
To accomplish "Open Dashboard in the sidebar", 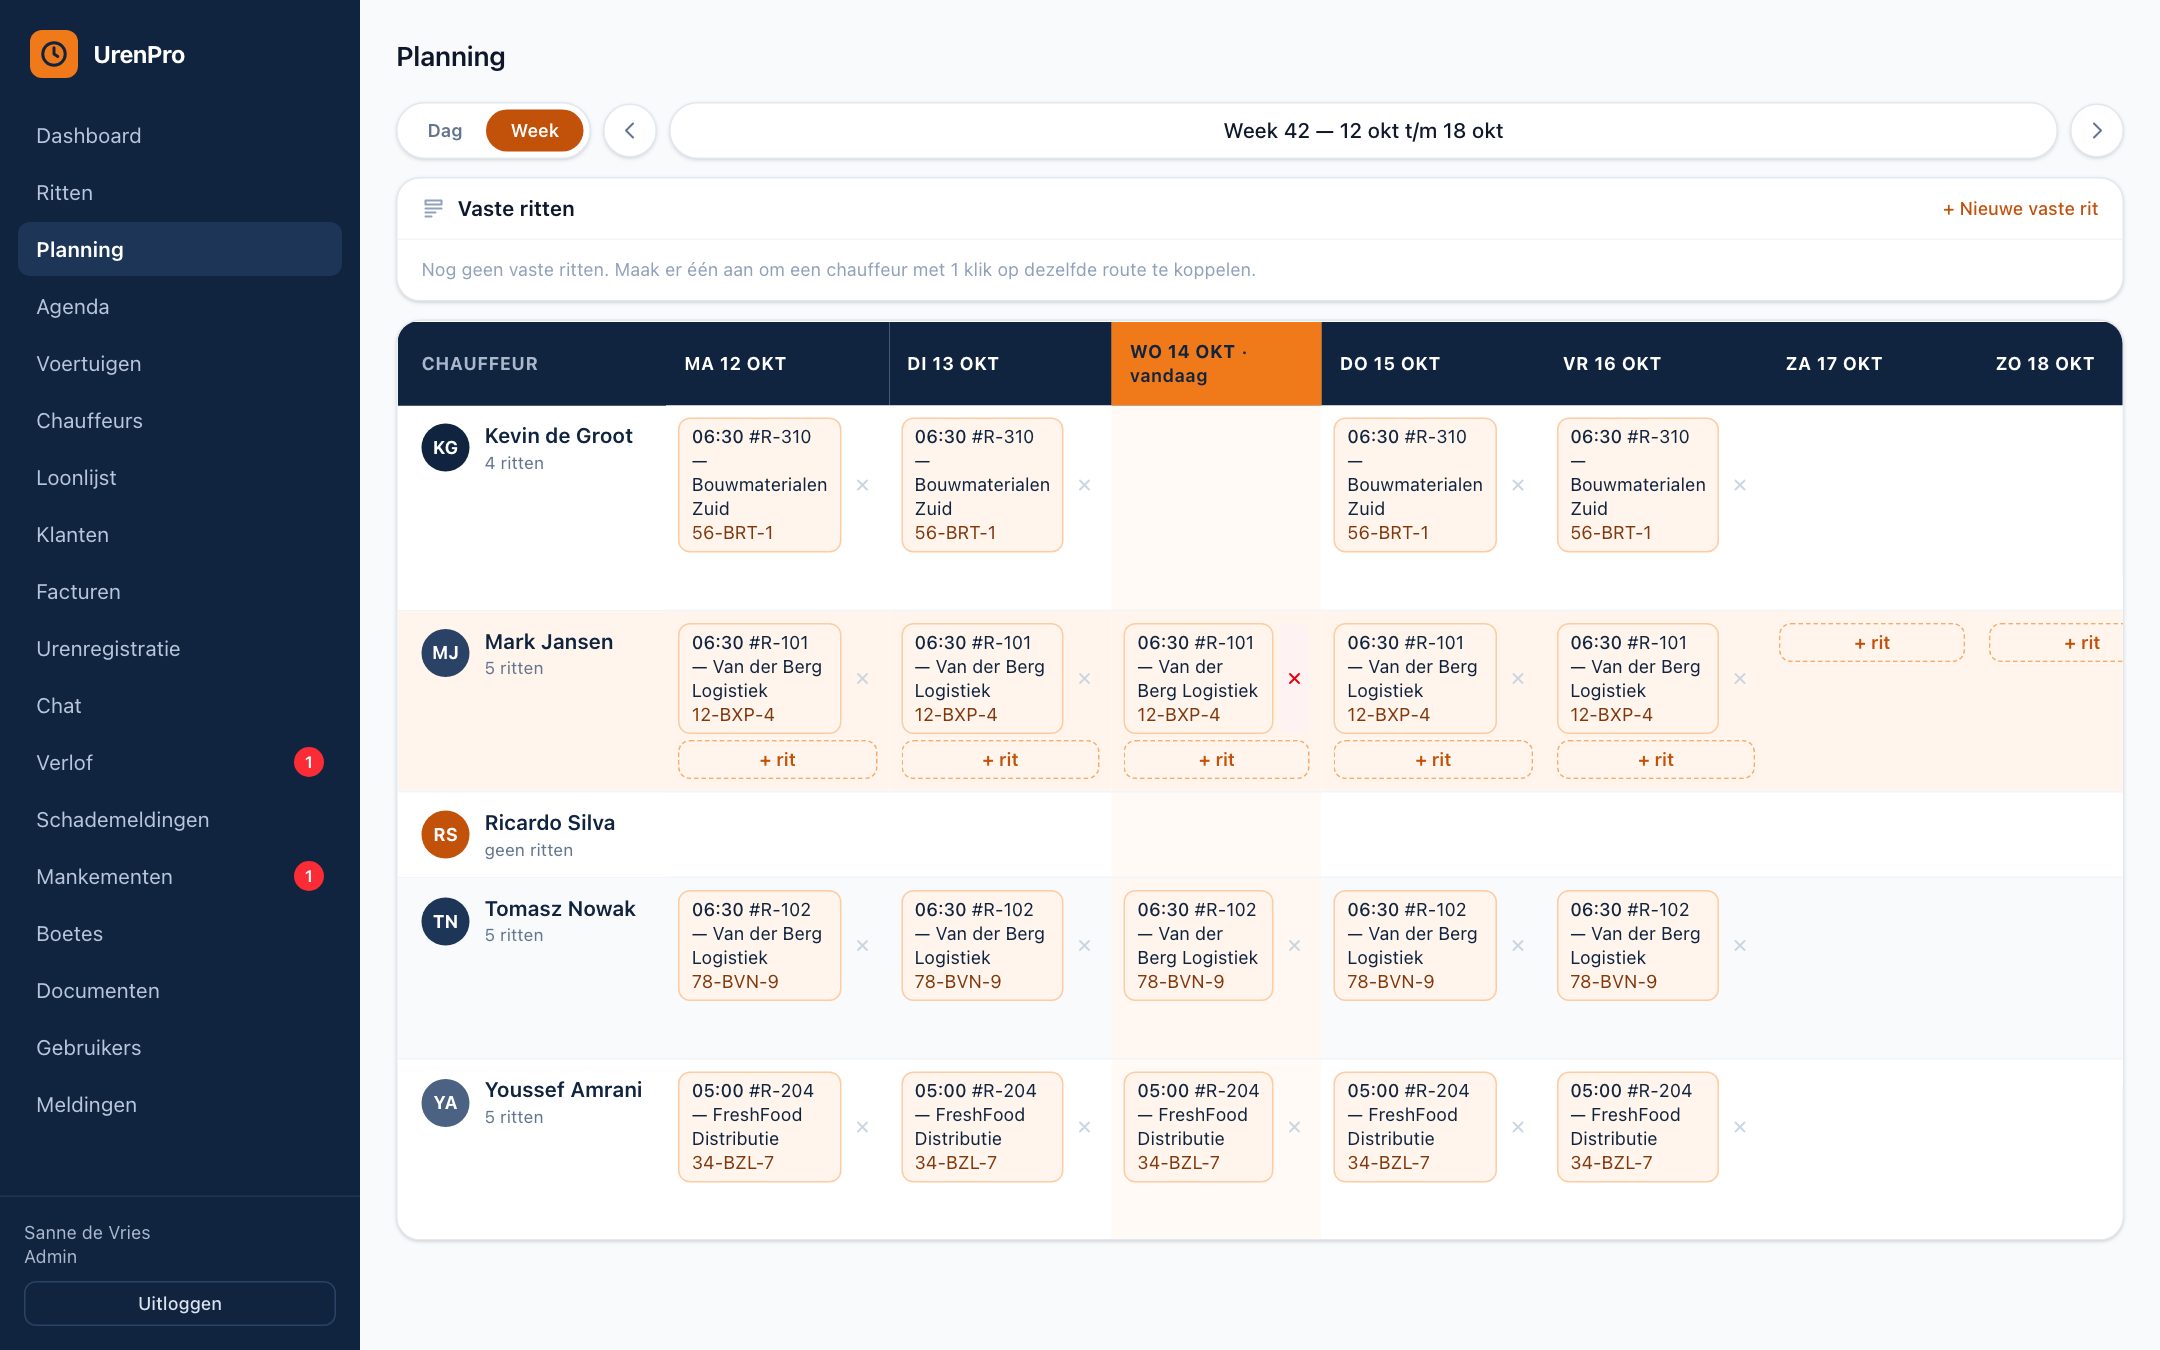I will (180, 136).
